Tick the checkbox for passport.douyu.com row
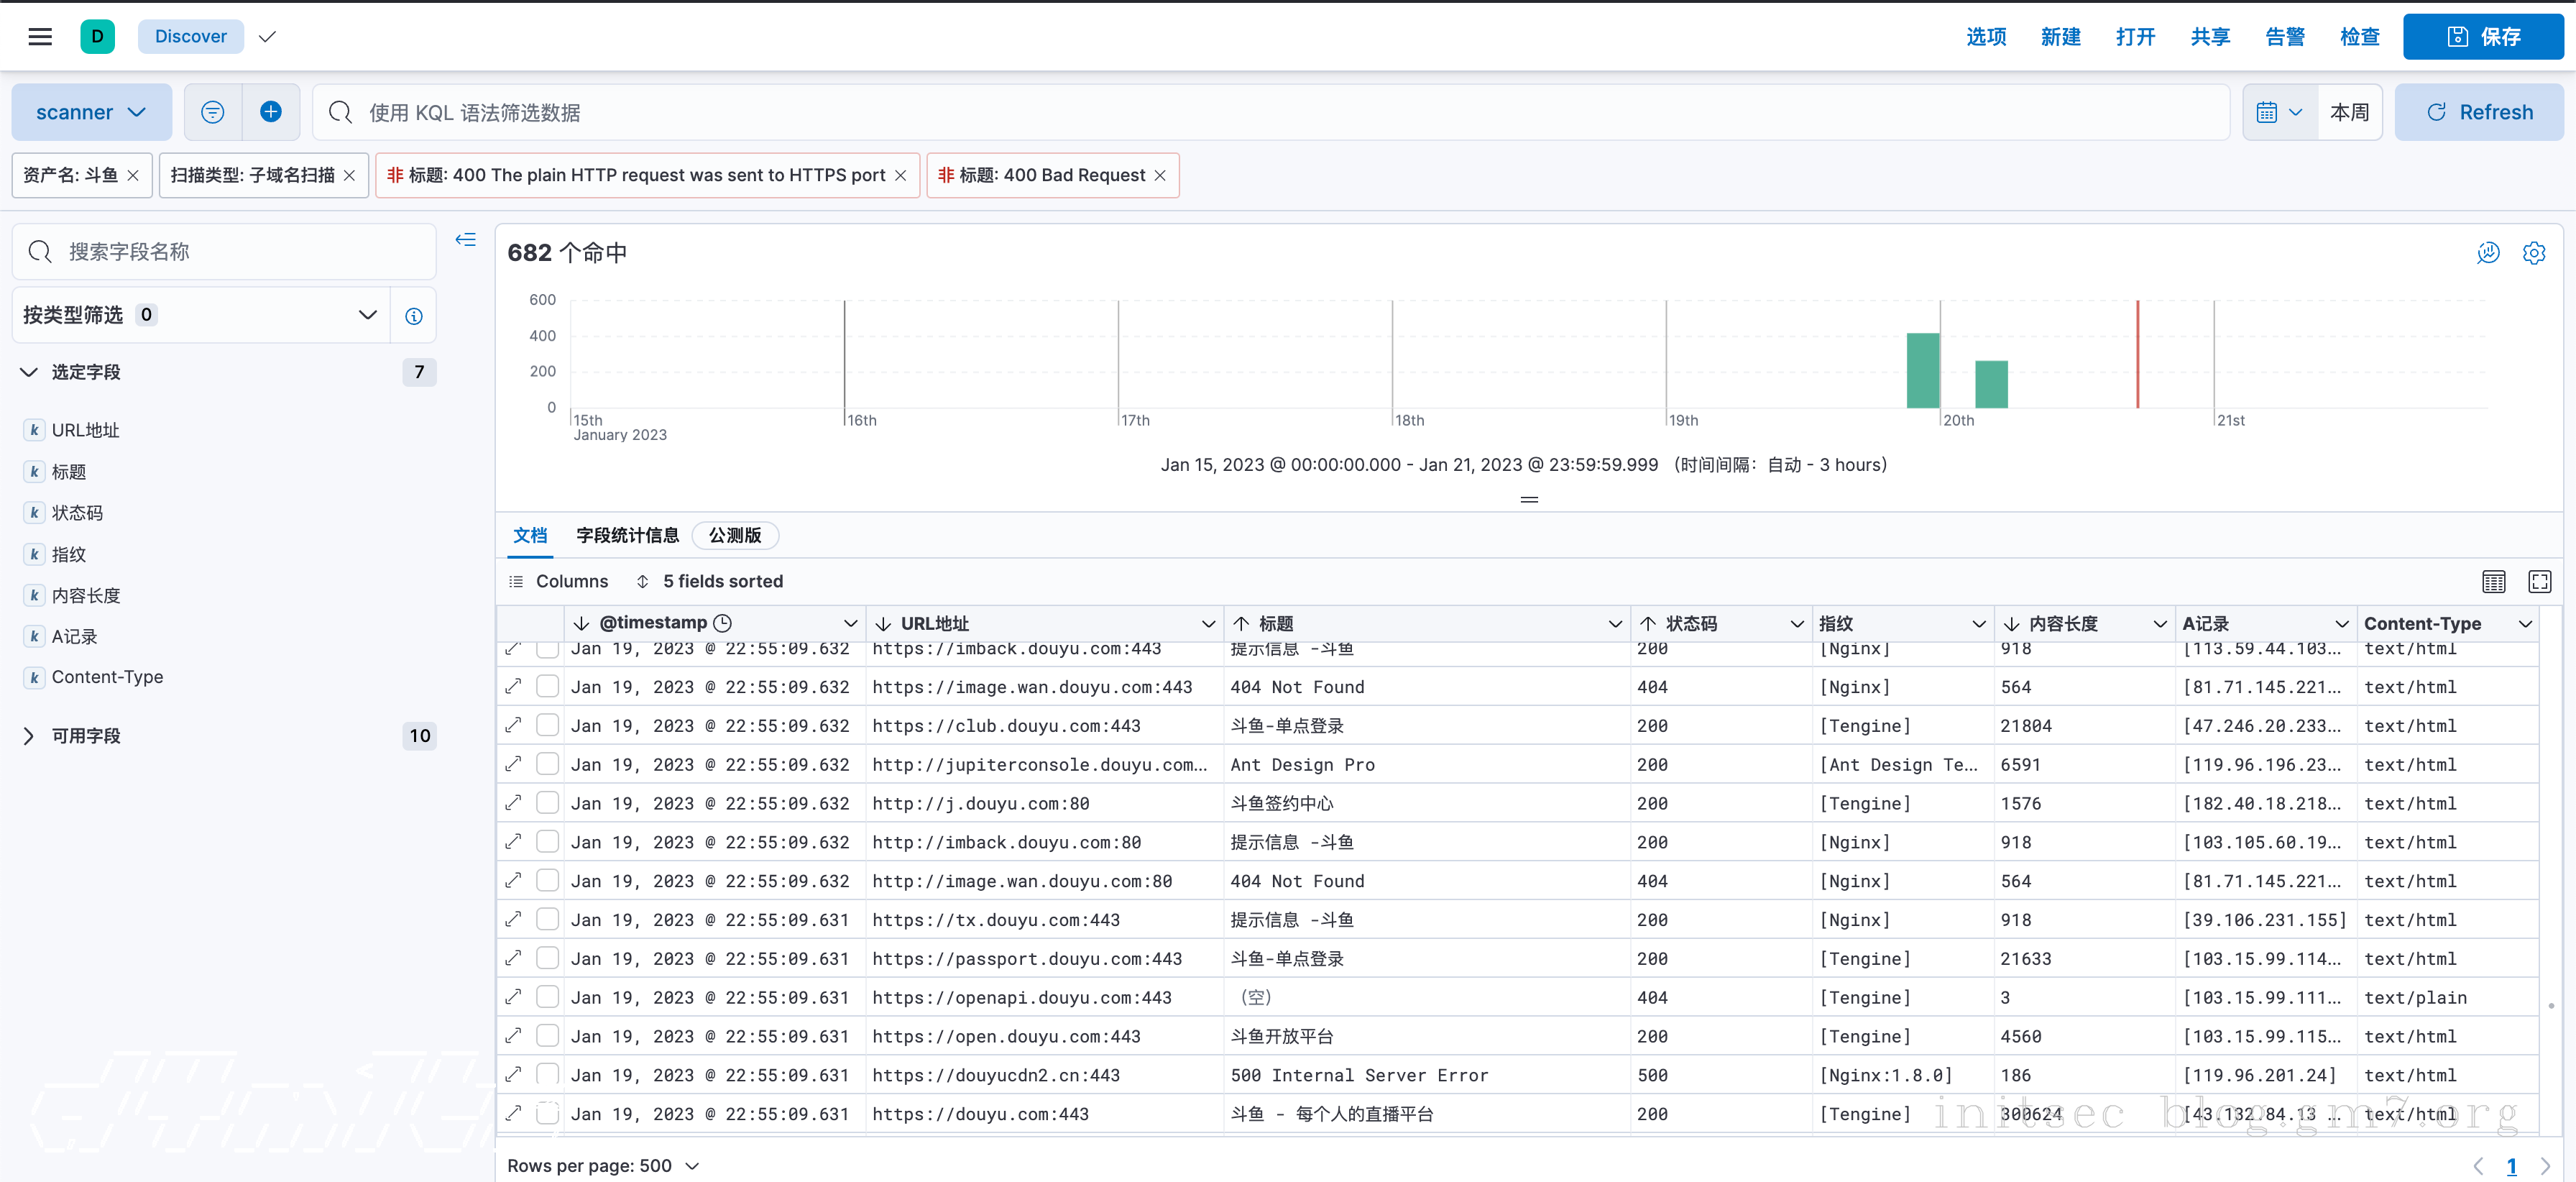Viewport: 2576px width, 1182px height. click(547, 957)
